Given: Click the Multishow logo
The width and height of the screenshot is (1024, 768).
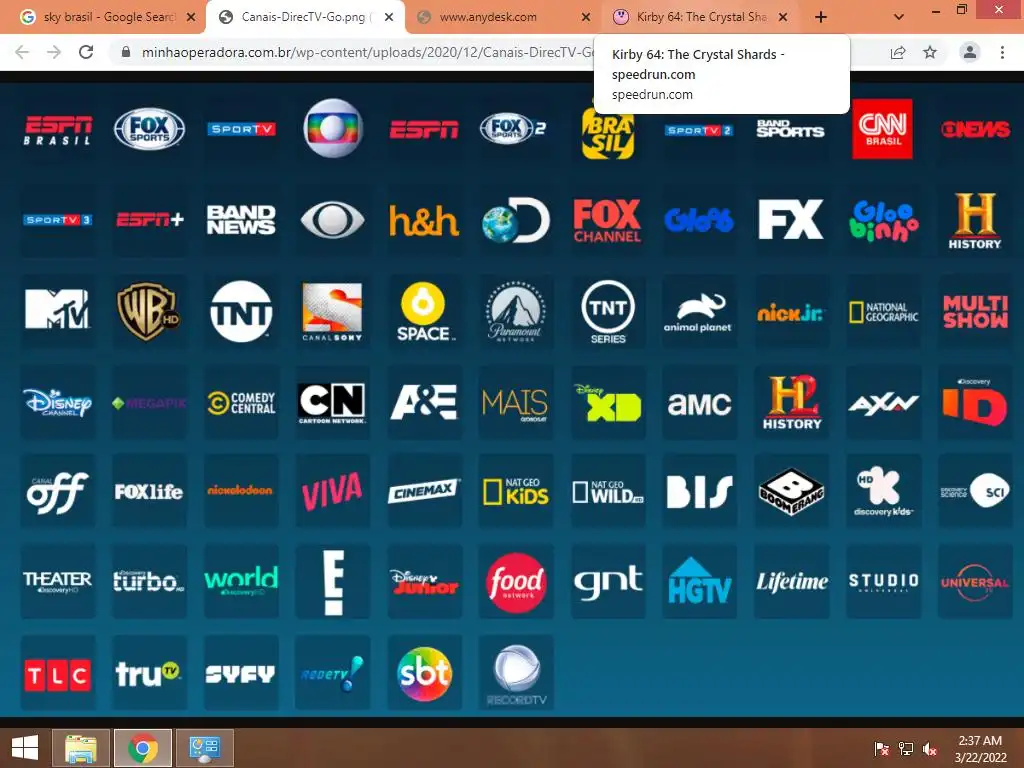Looking at the screenshot, I should point(975,312).
